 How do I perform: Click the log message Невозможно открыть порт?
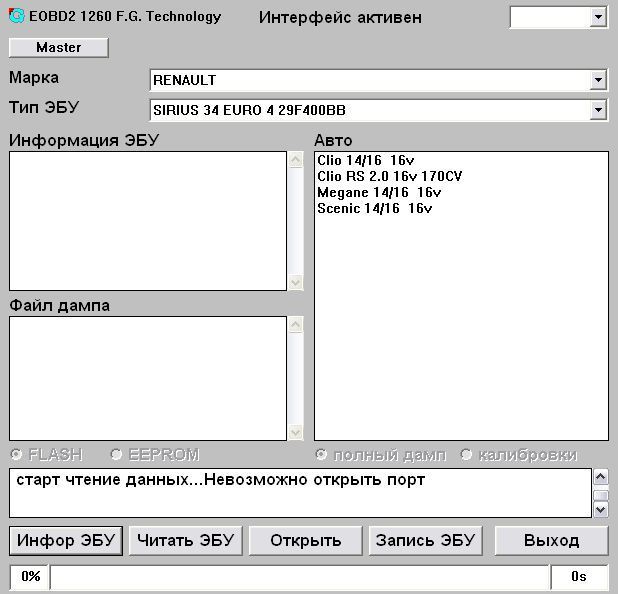(x=315, y=480)
